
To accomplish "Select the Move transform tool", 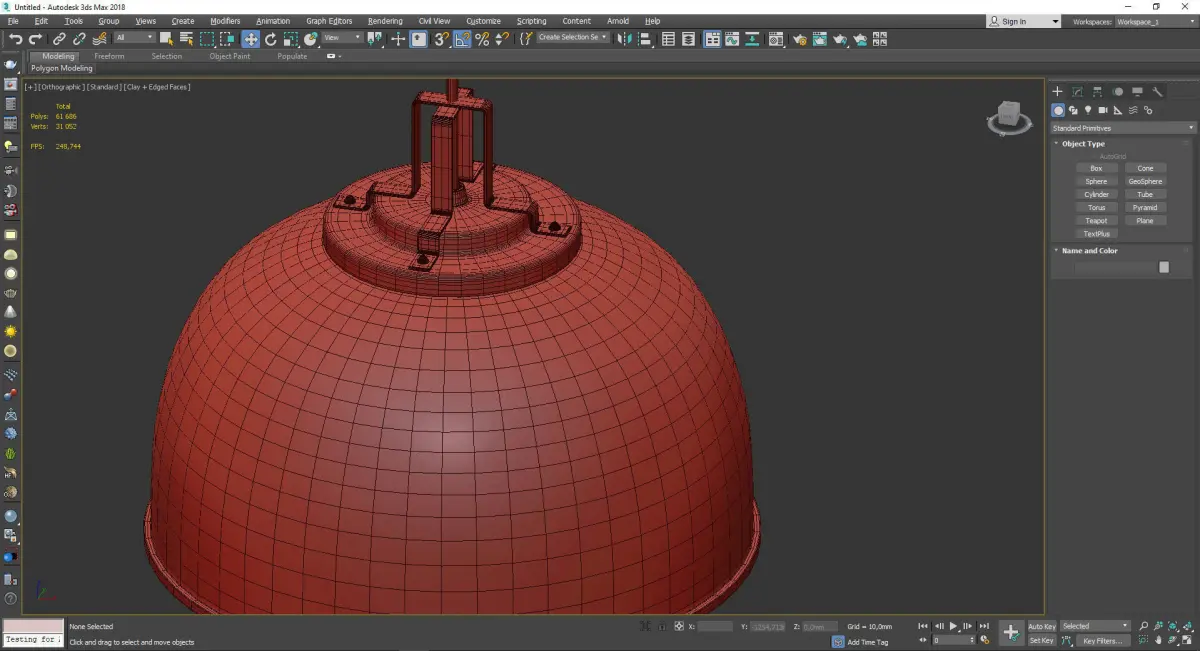I will (x=250, y=39).
